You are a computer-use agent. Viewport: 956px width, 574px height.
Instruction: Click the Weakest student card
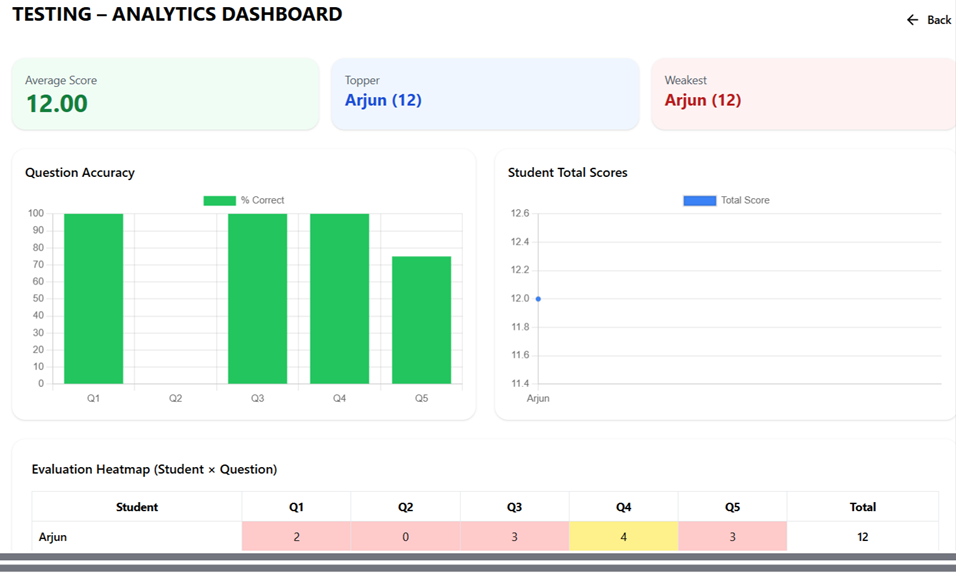(803, 94)
